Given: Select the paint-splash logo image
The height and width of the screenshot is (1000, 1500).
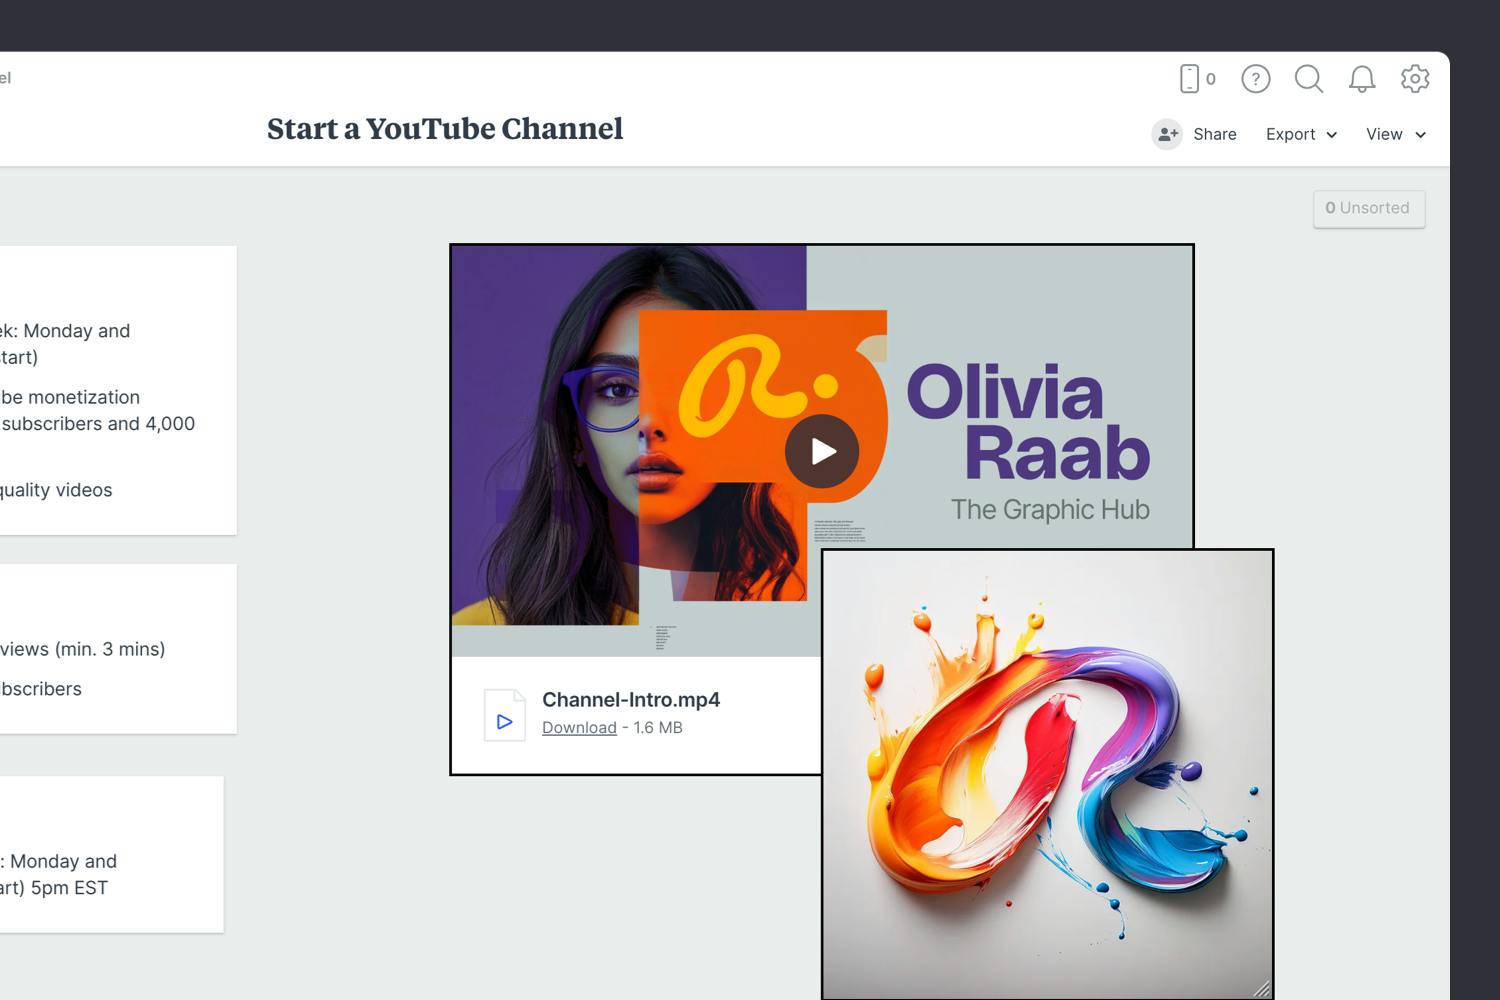Looking at the screenshot, I should [1047, 775].
